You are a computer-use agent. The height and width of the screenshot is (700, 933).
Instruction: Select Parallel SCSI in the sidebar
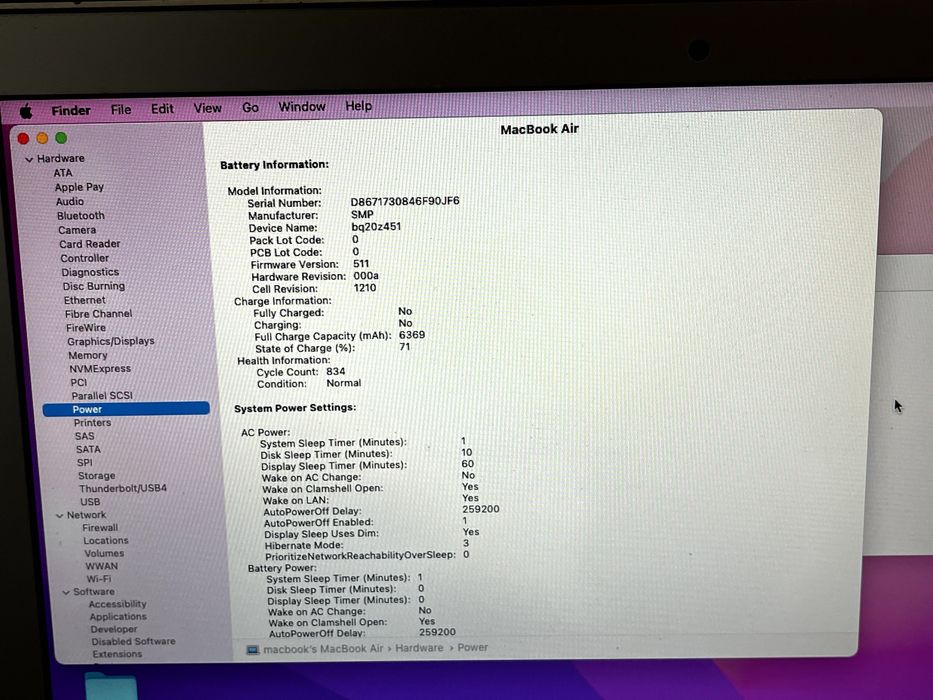pos(102,396)
